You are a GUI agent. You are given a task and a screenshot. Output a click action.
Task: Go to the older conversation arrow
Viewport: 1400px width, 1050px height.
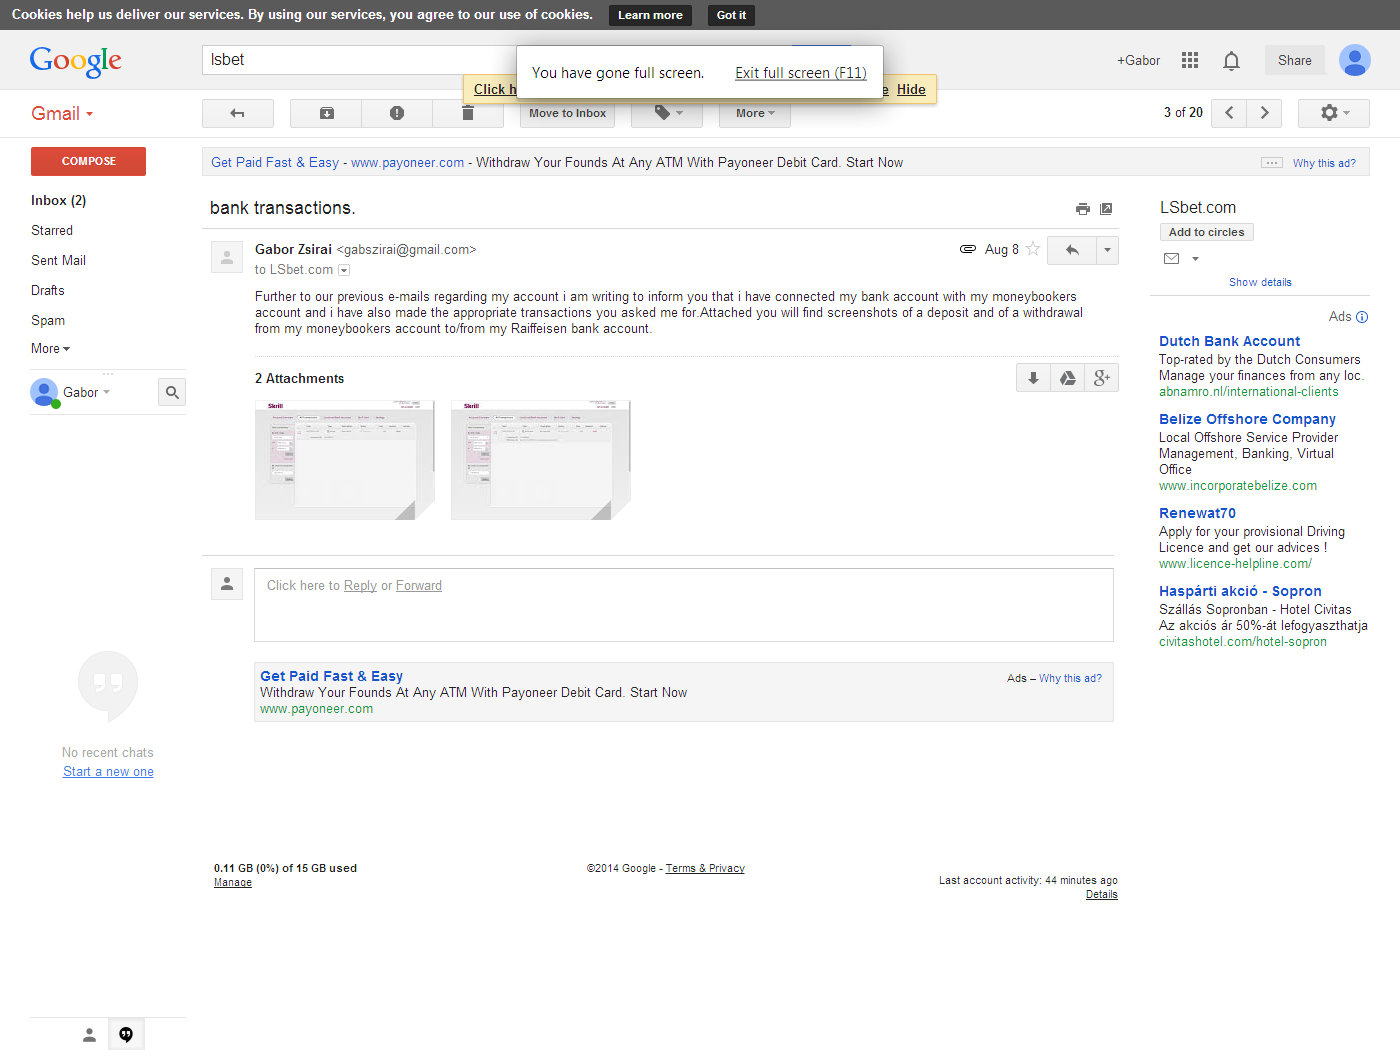click(x=1265, y=113)
